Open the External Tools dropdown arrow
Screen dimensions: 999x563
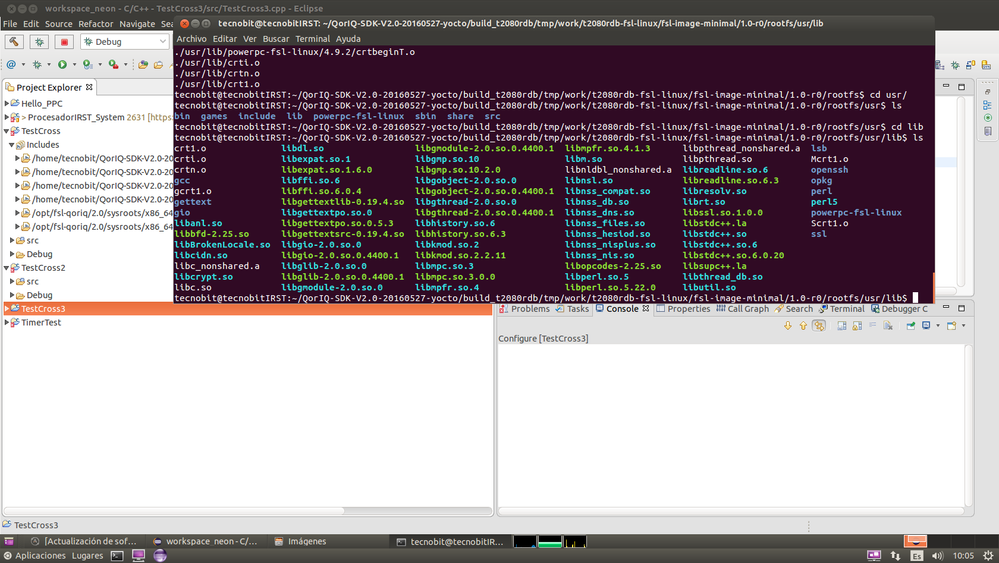click(x=126, y=64)
